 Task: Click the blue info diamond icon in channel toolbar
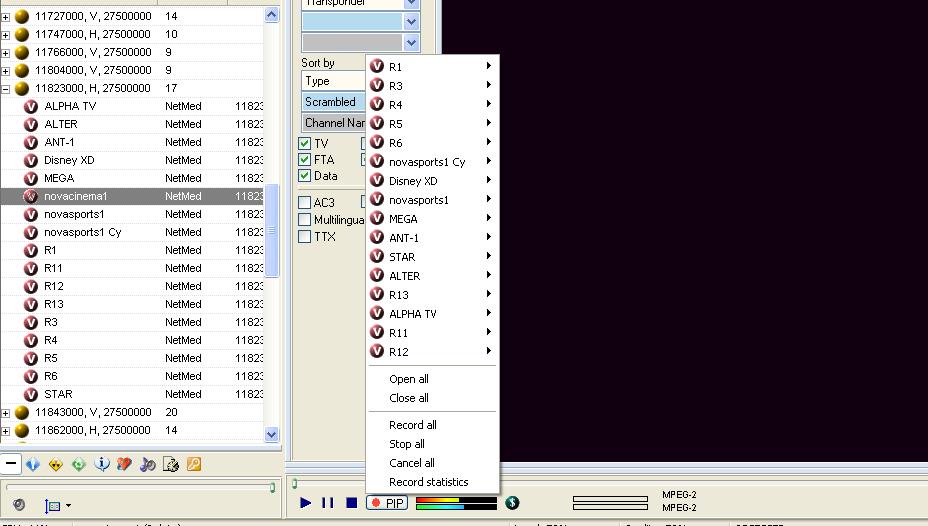click(x=33, y=464)
